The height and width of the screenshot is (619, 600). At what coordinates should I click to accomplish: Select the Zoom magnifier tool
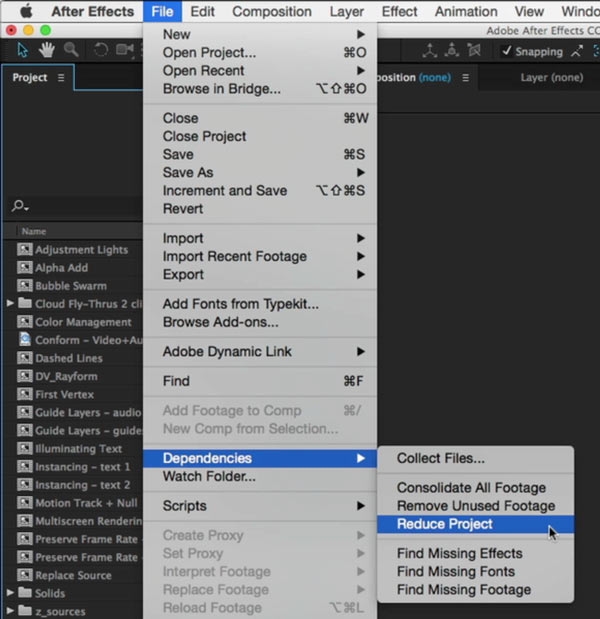[x=71, y=50]
